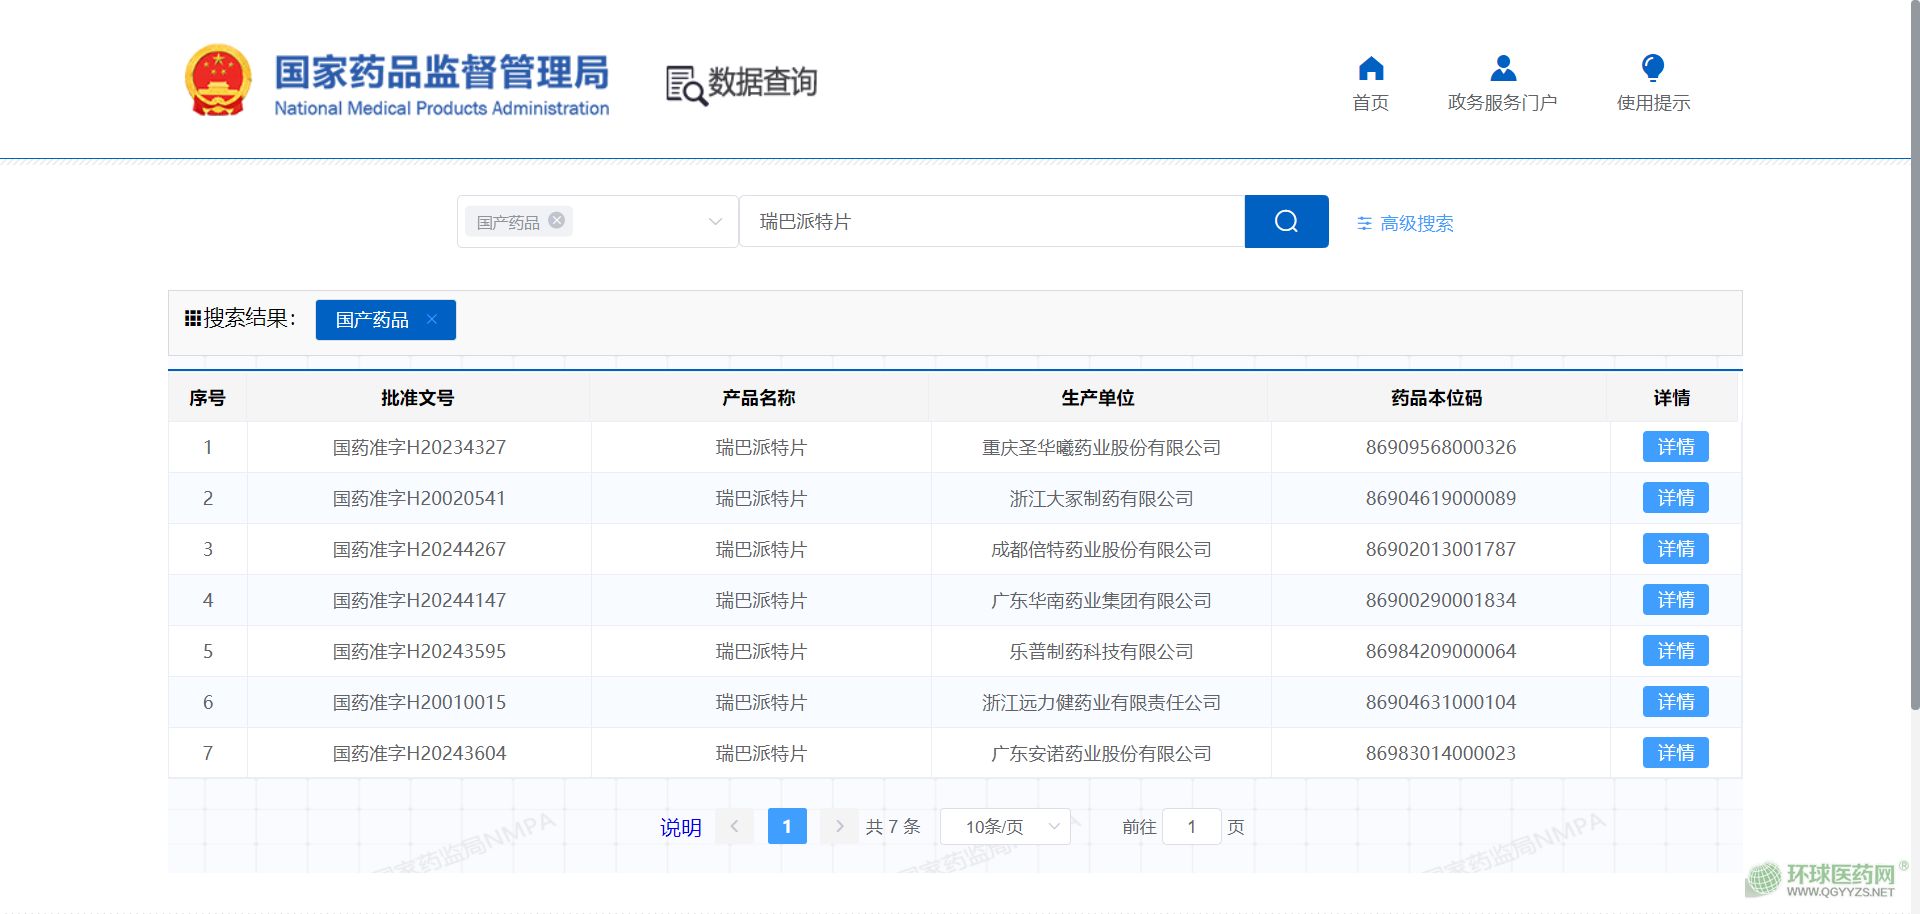Open the 政务服务门户 user portal icon
The height and width of the screenshot is (914, 1920).
[1502, 69]
